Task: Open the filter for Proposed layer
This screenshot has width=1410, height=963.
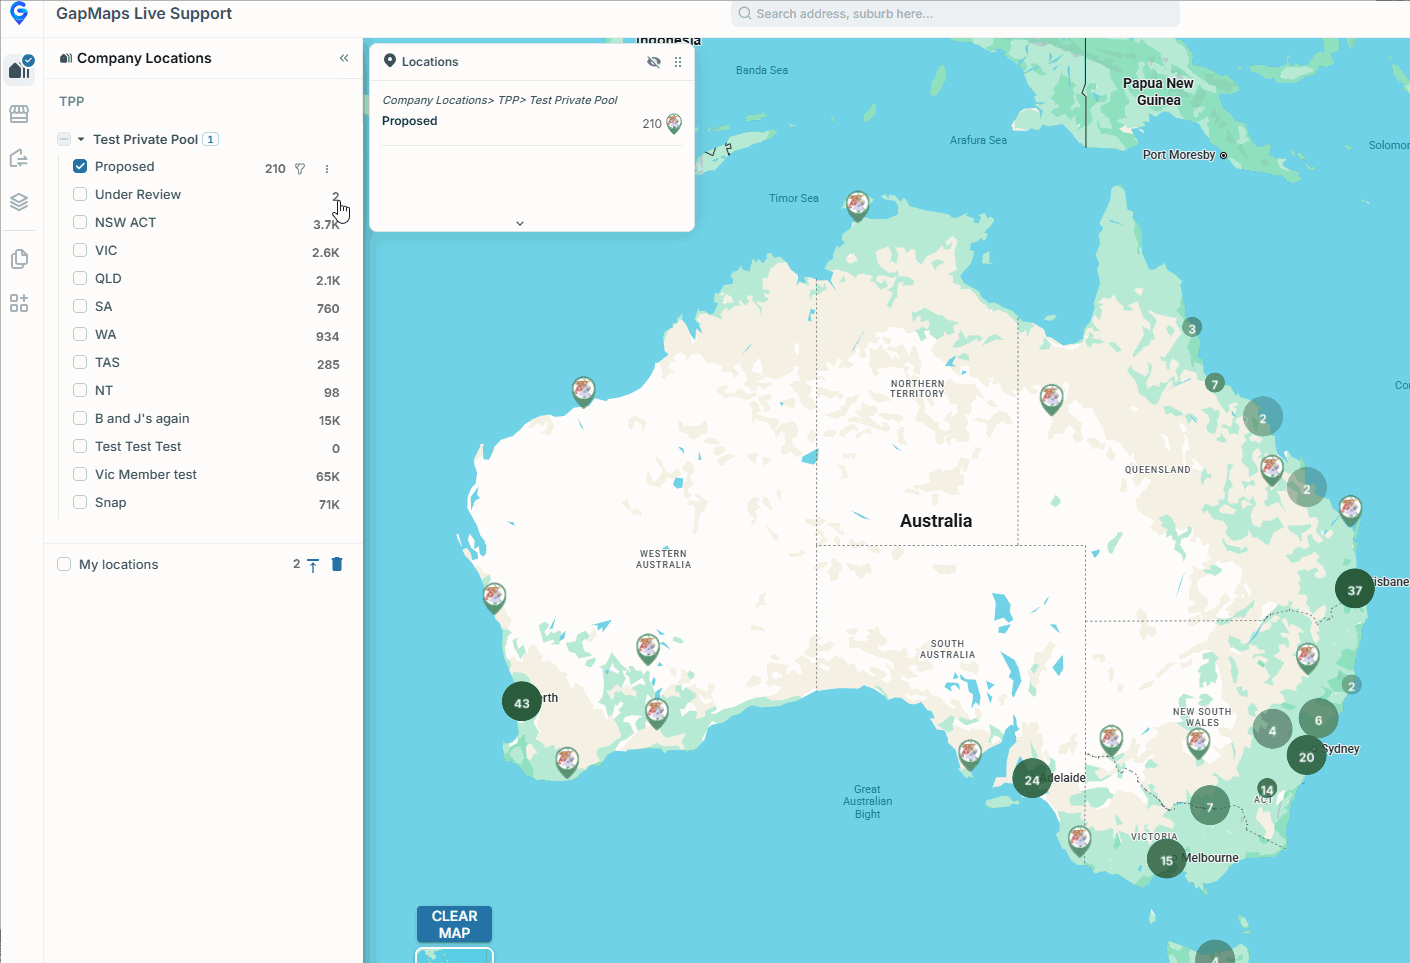Action: point(300,169)
